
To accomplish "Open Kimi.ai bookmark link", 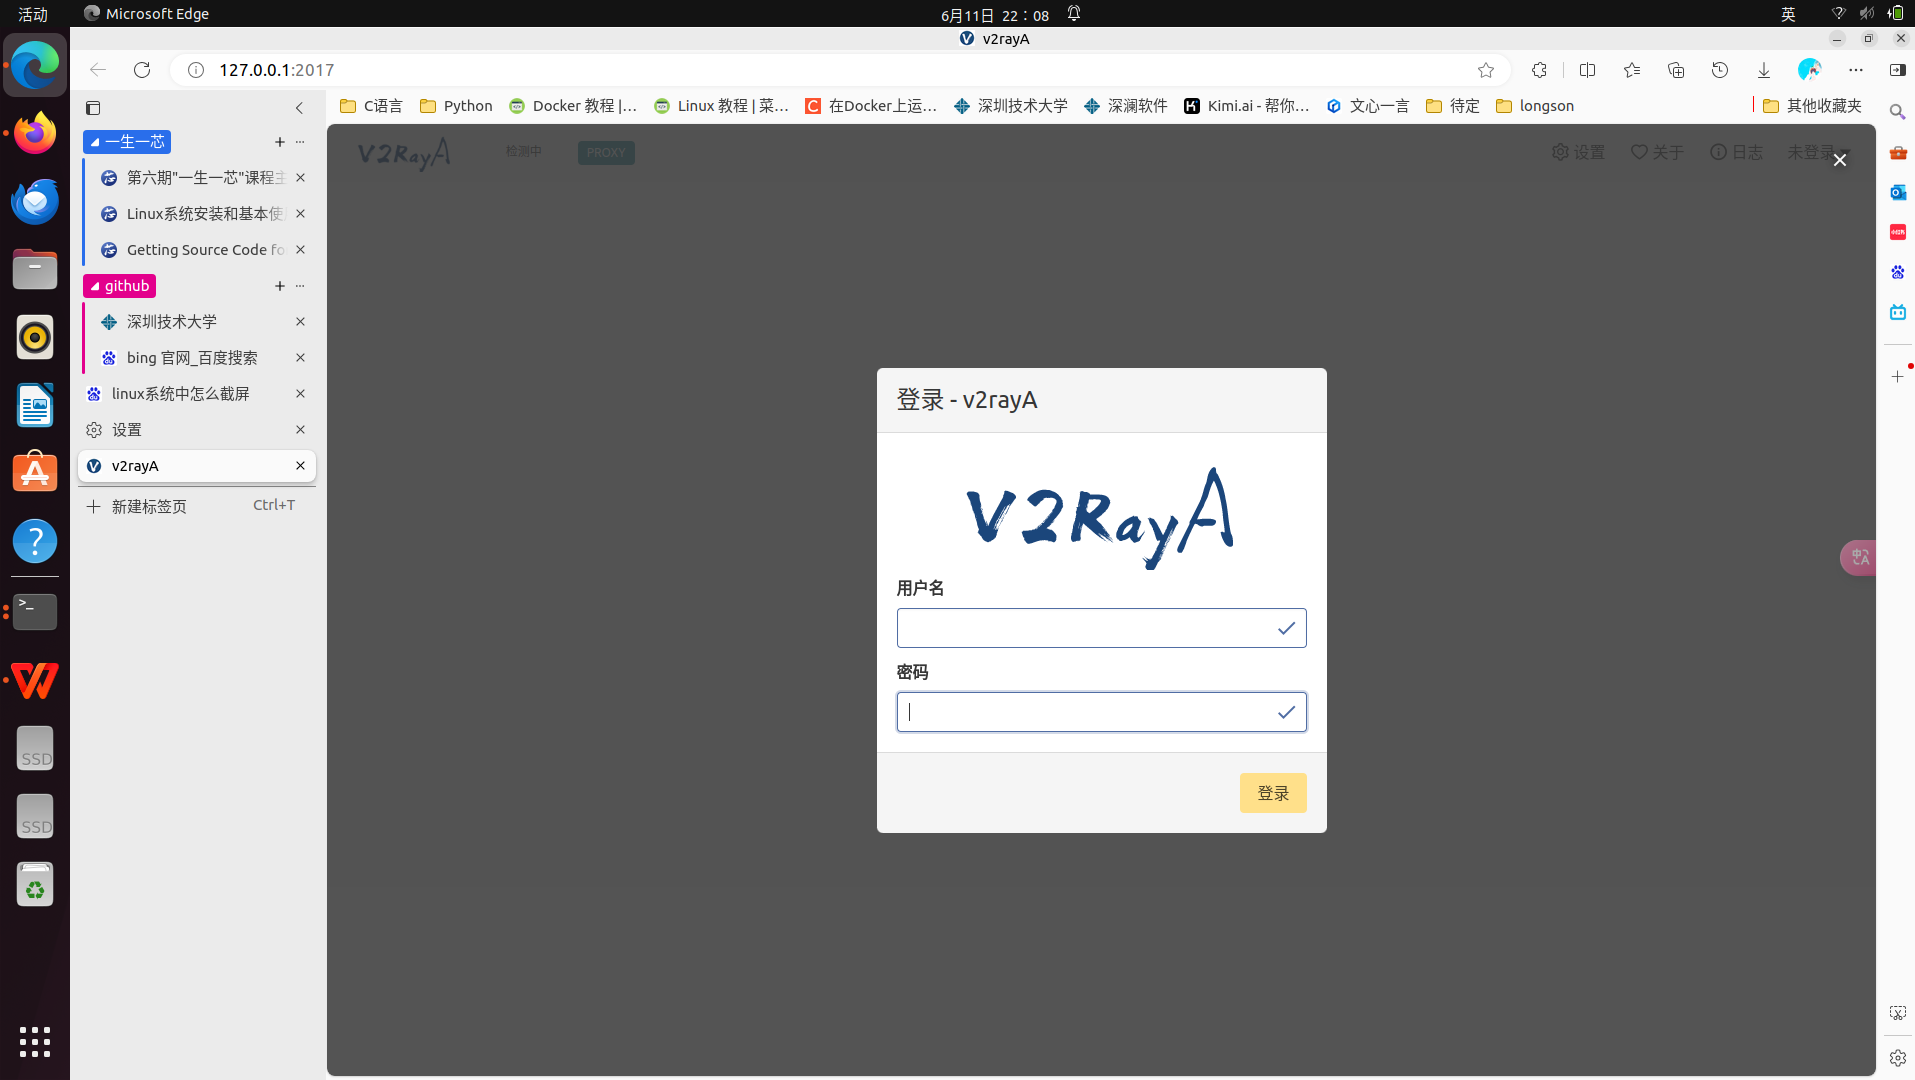I will pyautogui.click(x=1247, y=106).
